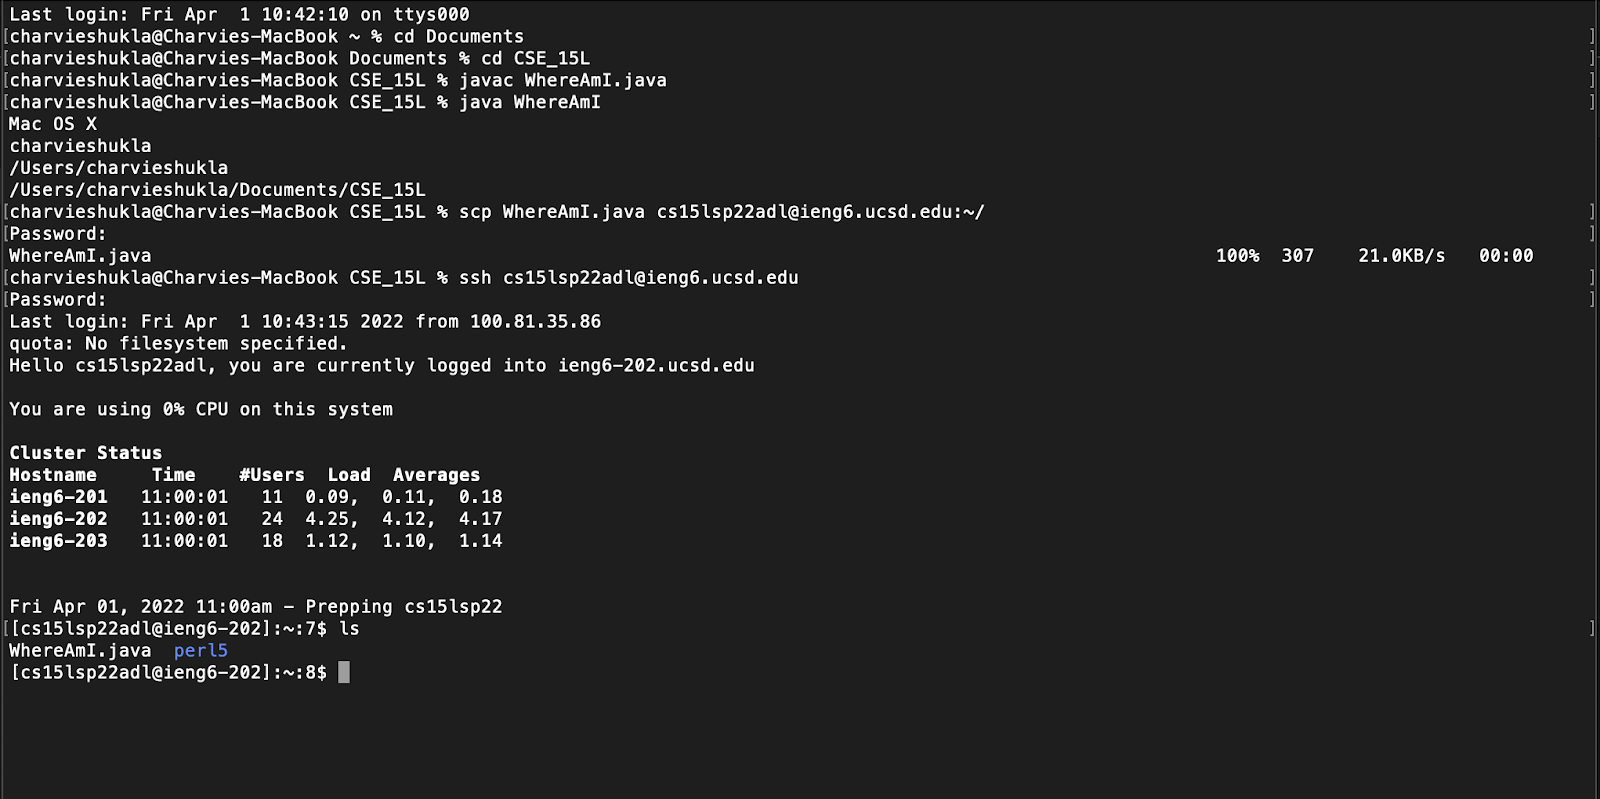Viewport: 1600px width, 799px height.
Task: Click the quota: No filesystem specified line
Action: 178,344
